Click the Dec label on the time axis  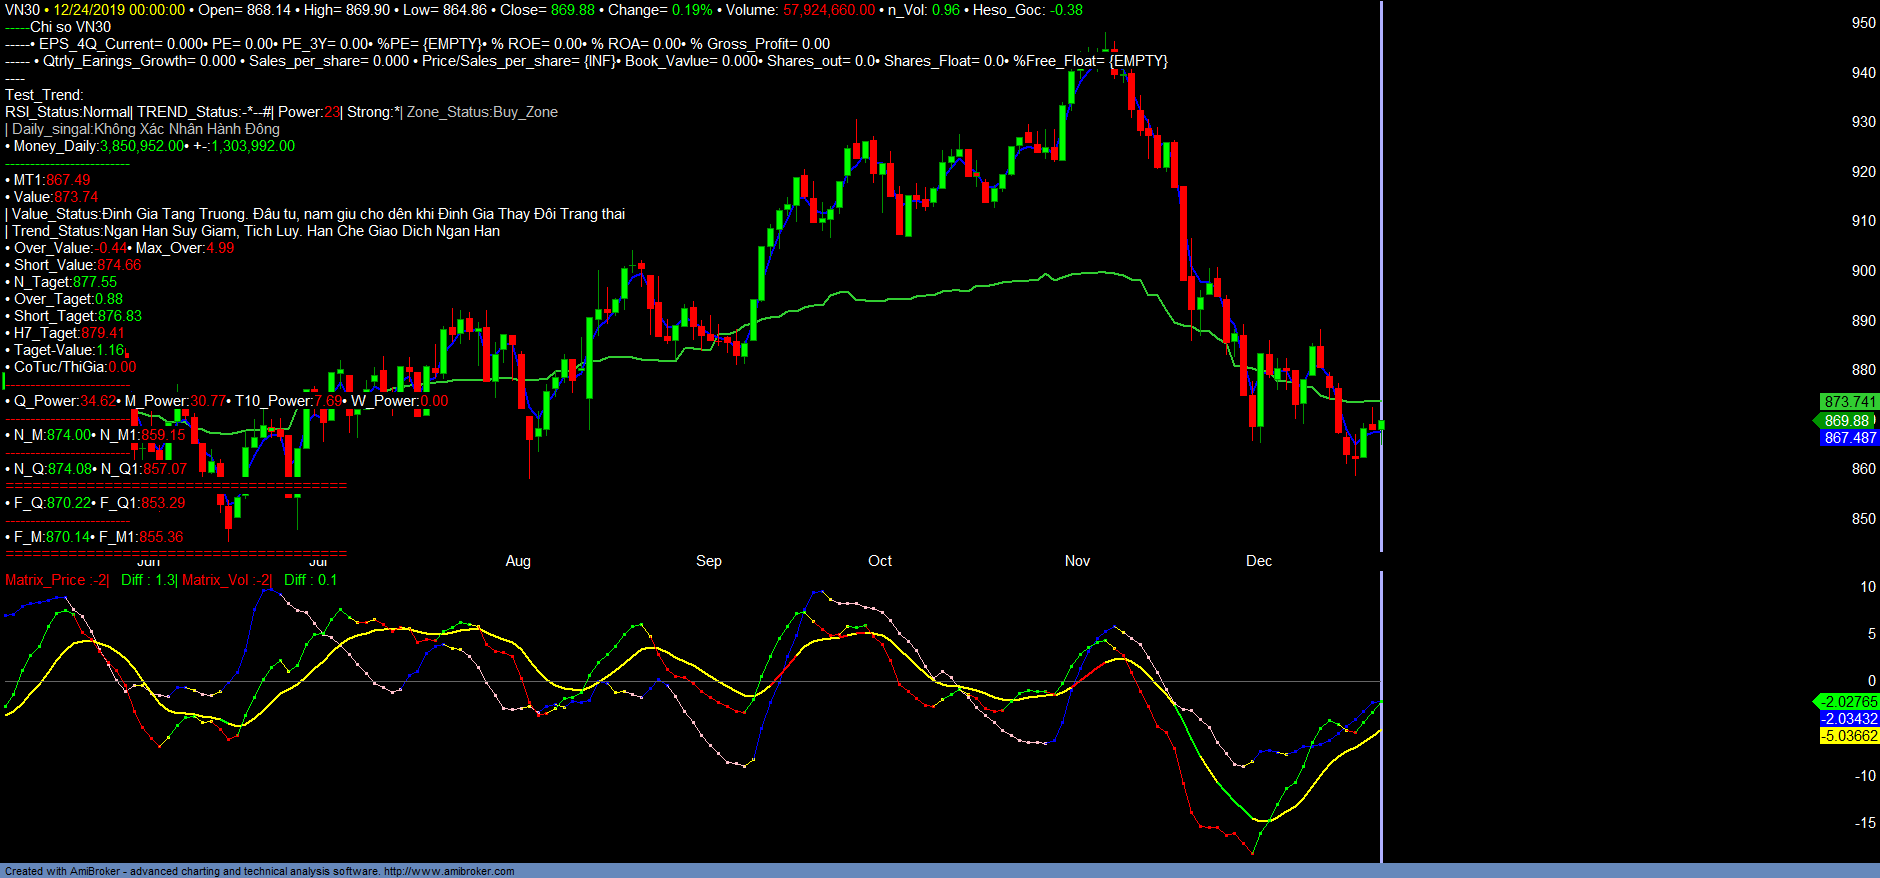pos(1259,561)
